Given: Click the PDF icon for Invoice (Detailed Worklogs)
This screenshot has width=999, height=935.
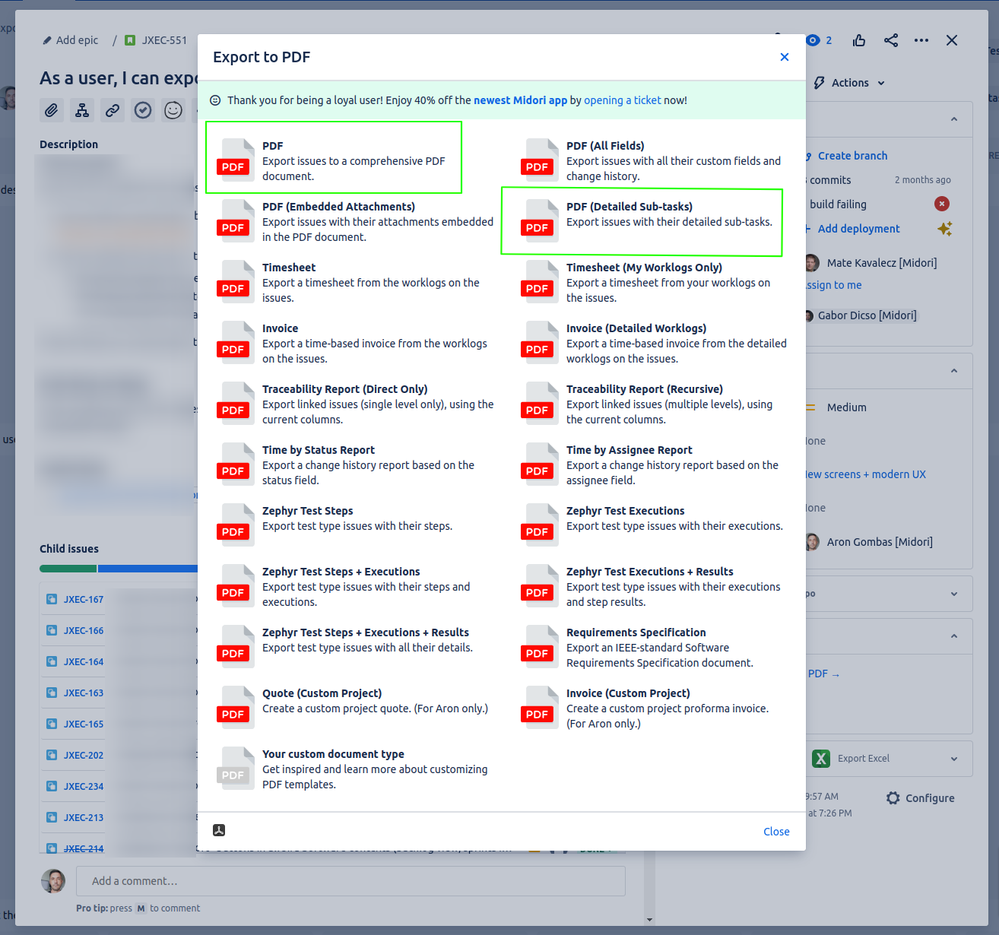Looking at the screenshot, I should click(540, 343).
